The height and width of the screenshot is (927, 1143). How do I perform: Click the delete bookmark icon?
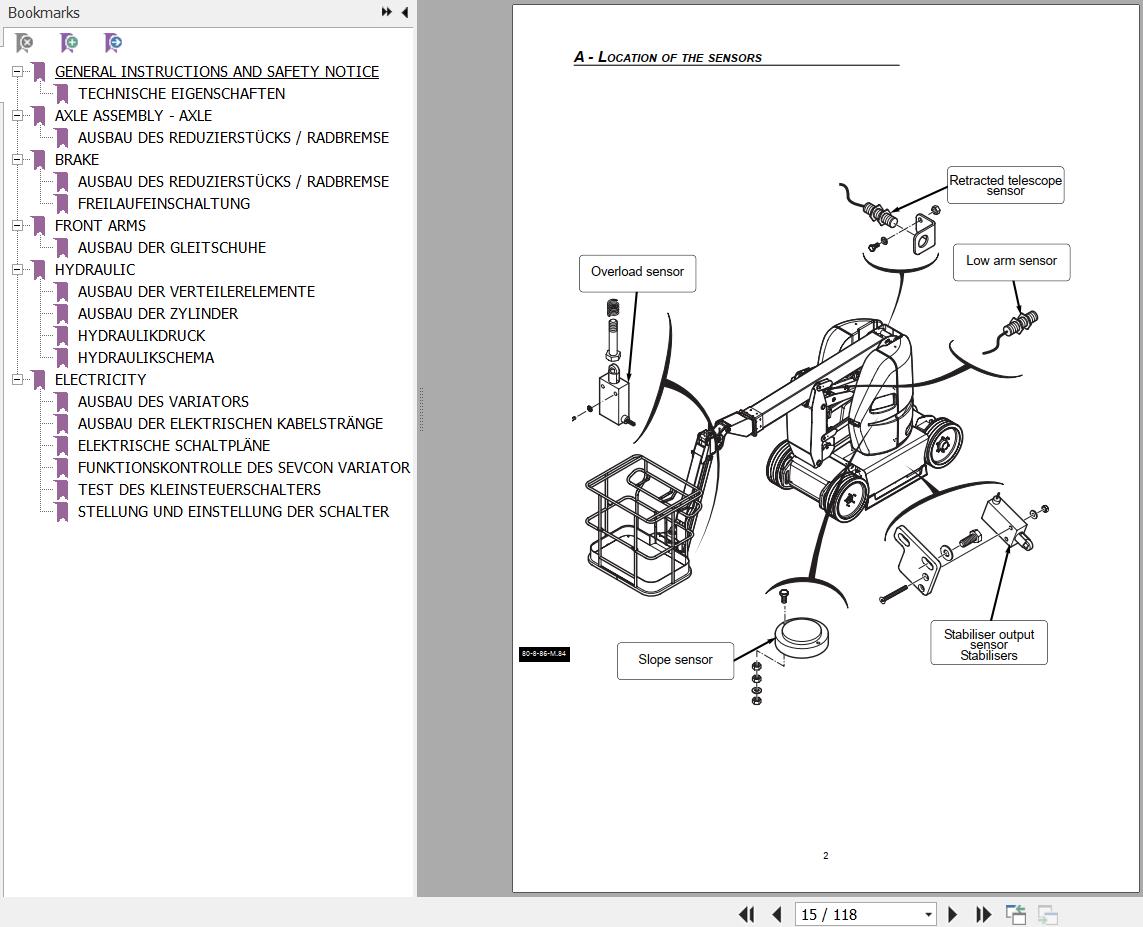(x=24, y=43)
